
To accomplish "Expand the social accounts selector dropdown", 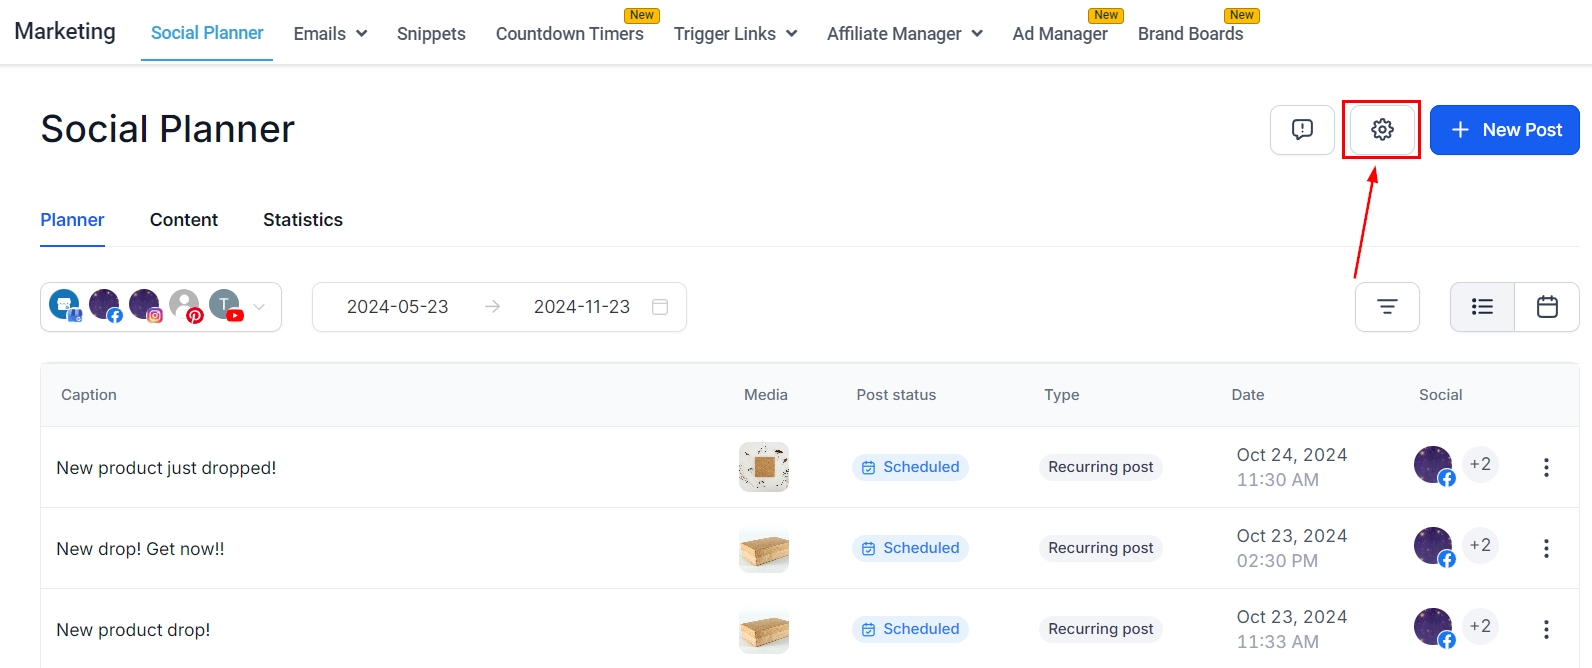I will point(259,307).
